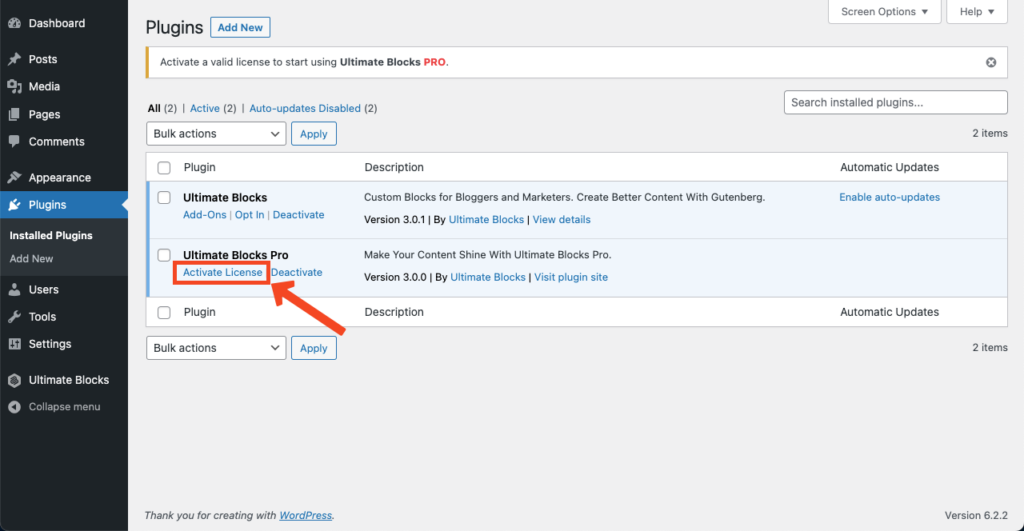The height and width of the screenshot is (531, 1024).
Task: Open the bottom Bulk actions dropdown
Action: (x=216, y=347)
